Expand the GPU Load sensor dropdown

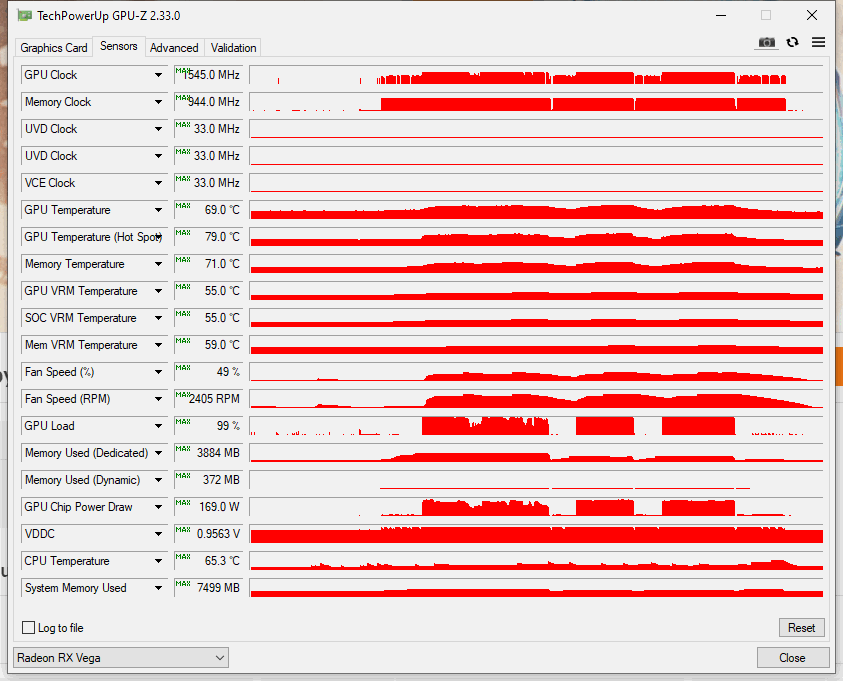158,426
